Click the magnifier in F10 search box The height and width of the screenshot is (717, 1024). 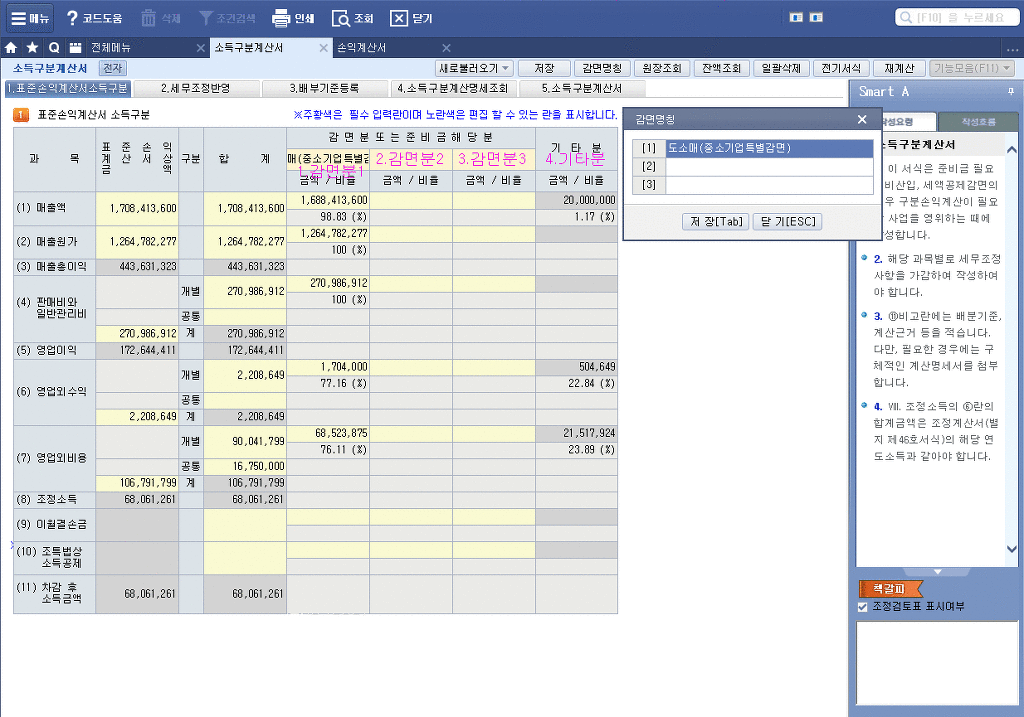coord(905,18)
